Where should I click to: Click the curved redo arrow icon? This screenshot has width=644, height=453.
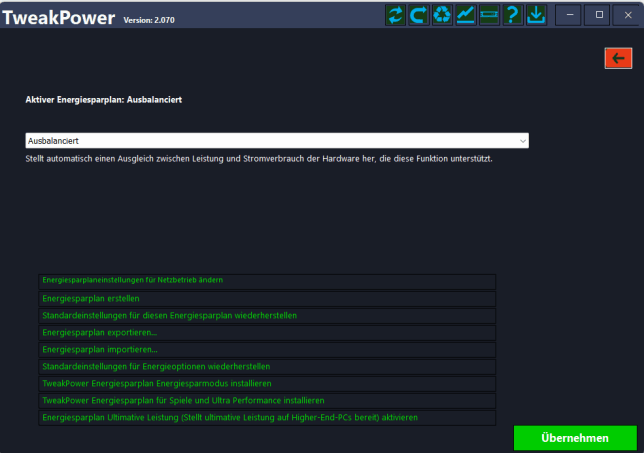point(419,15)
